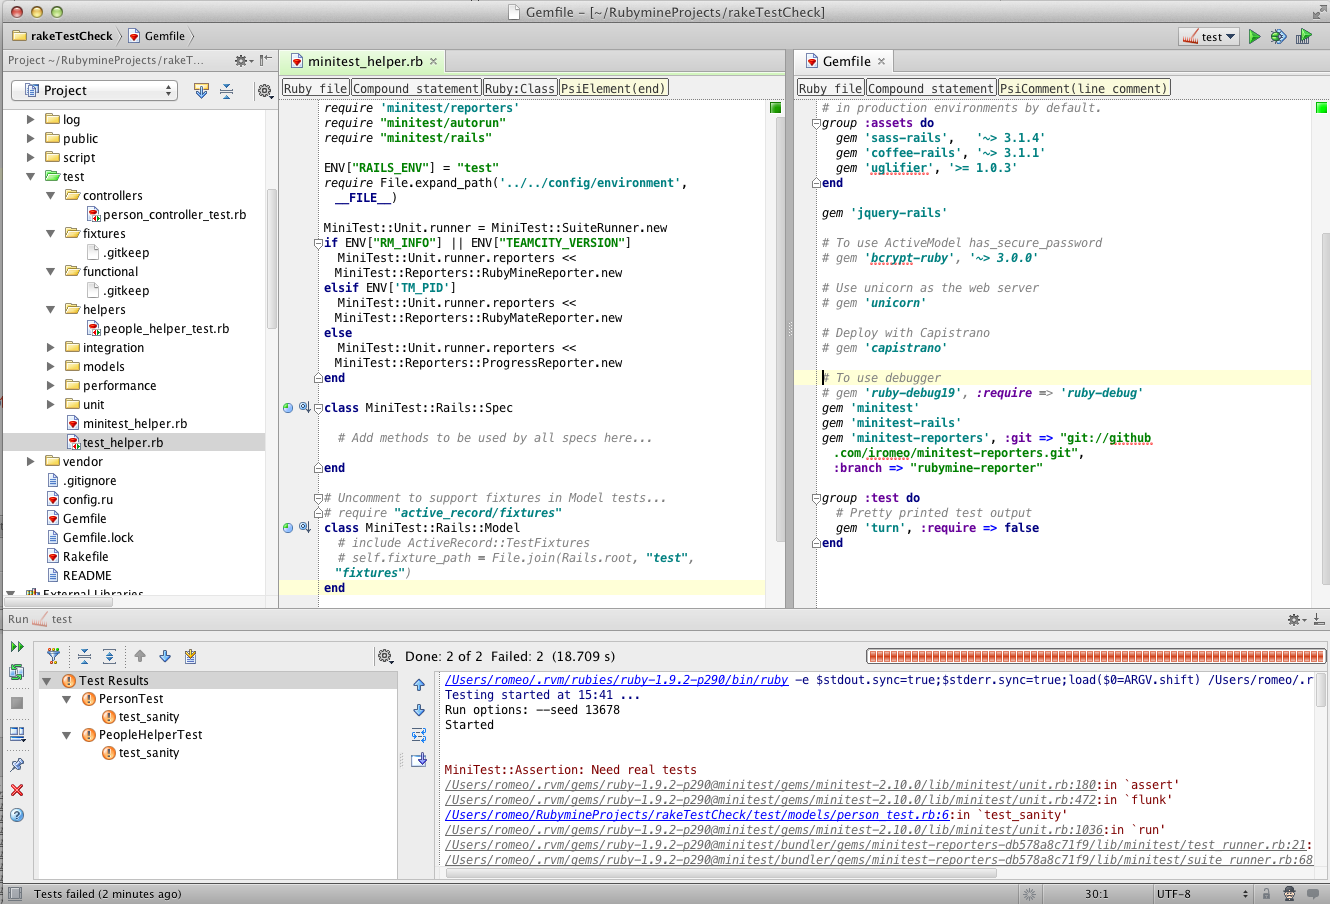Open the Project view selector combo box

[94, 90]
